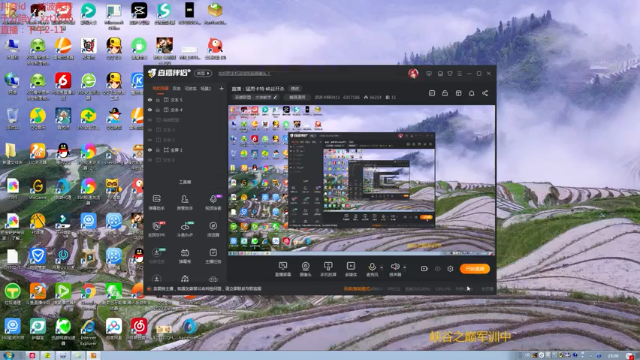Switch to the first orange scene tab
The image size is (640, 360).
tap(160, 89)
